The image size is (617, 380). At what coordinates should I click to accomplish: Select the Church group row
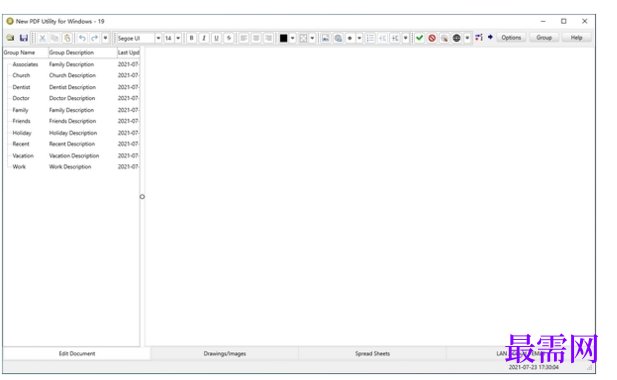(71, 75)
